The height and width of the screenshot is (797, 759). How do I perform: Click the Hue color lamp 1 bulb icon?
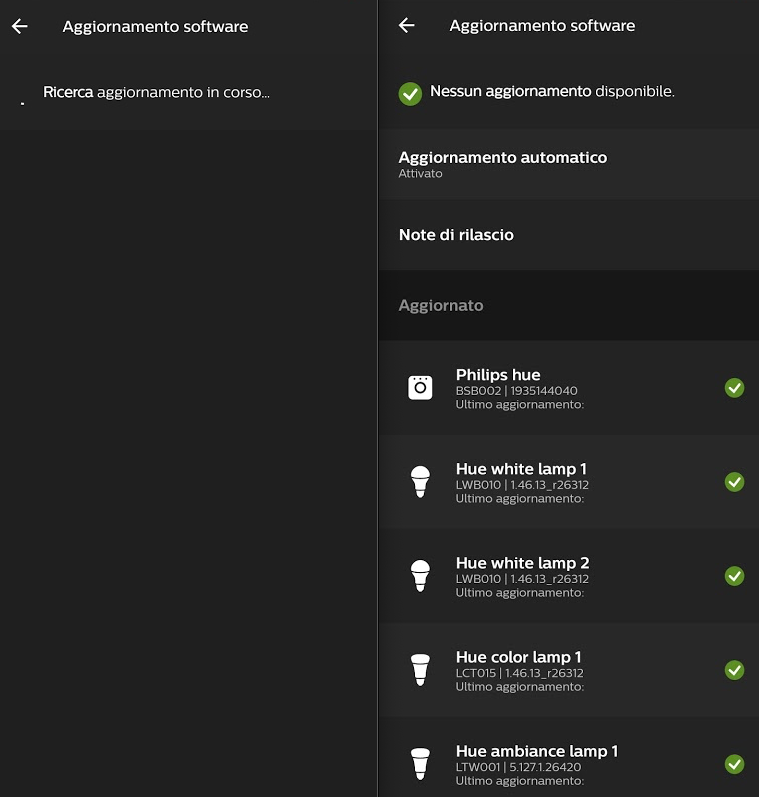(x=420, y=669)
